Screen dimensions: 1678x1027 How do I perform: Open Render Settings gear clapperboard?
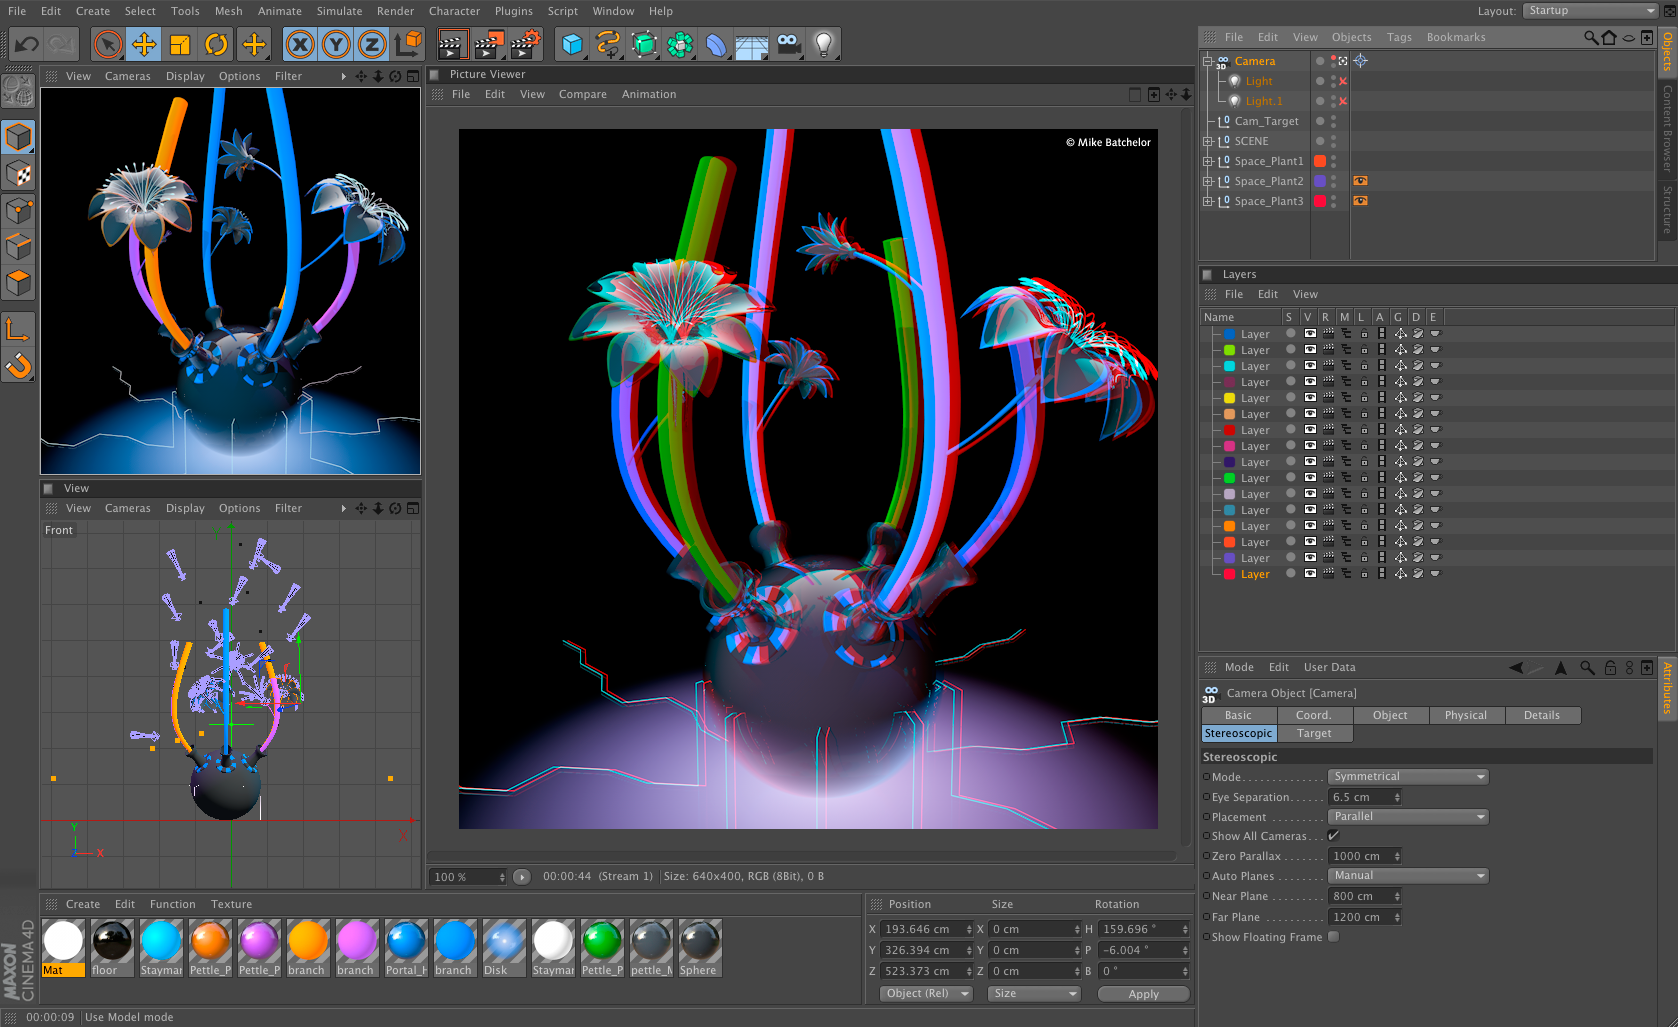(x=525, y=44)
